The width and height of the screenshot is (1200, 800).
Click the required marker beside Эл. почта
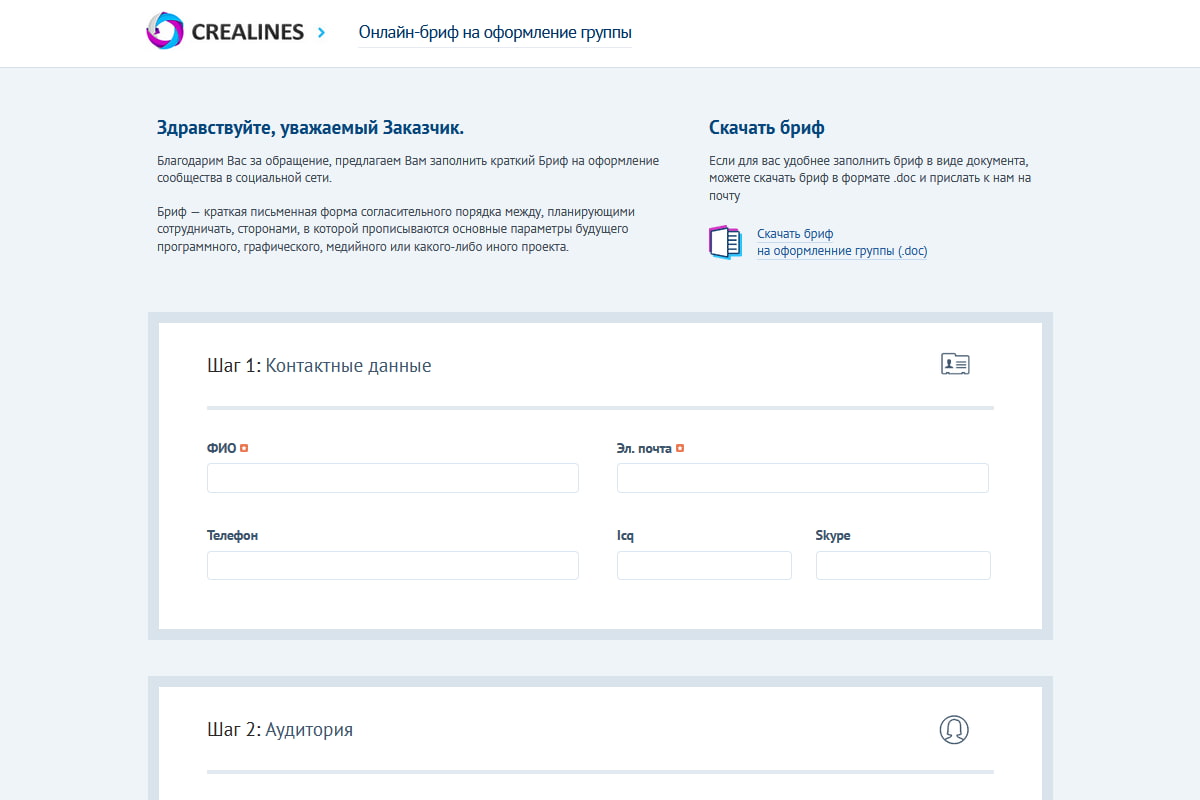point(680,448)
